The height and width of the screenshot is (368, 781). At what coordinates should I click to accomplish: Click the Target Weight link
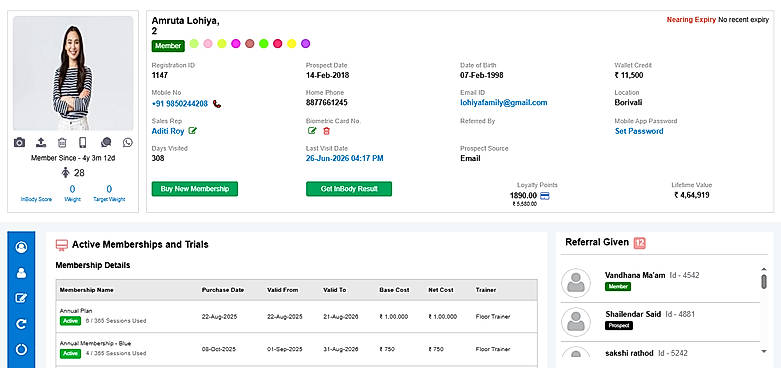[109, 199]
